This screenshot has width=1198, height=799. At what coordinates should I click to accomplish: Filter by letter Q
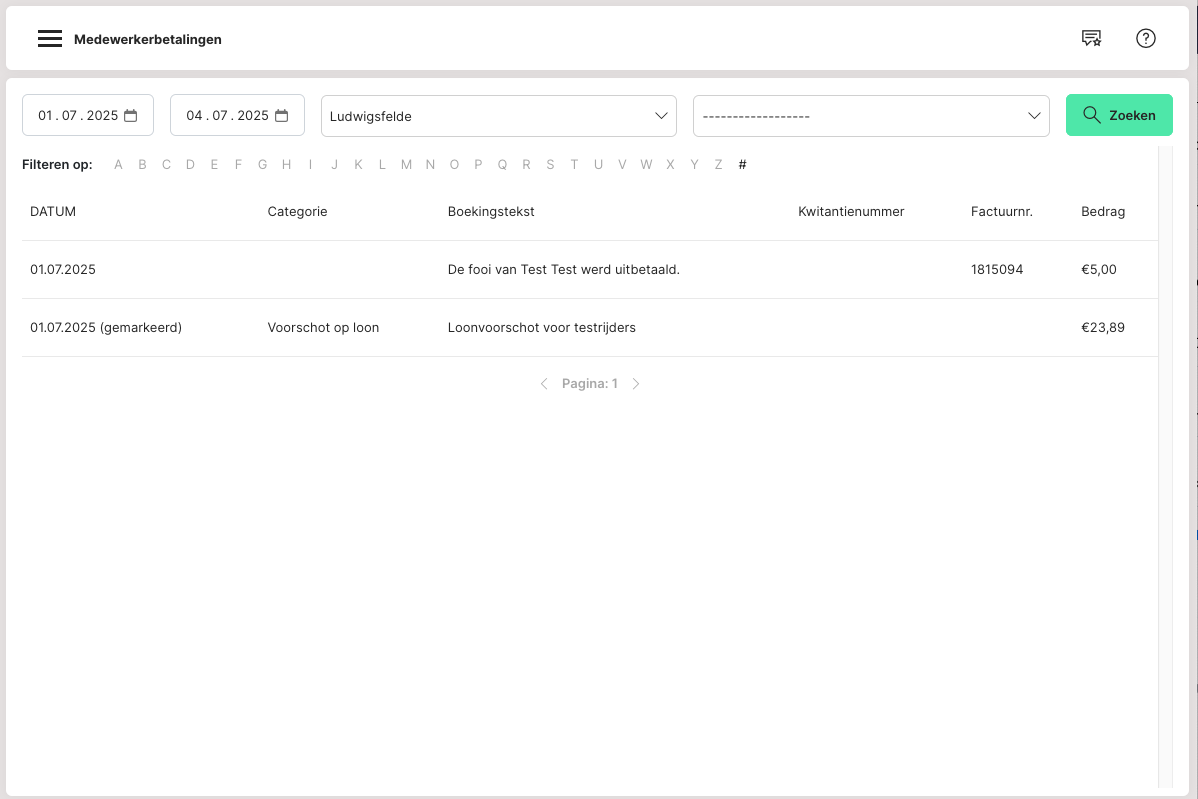point(502,164)
